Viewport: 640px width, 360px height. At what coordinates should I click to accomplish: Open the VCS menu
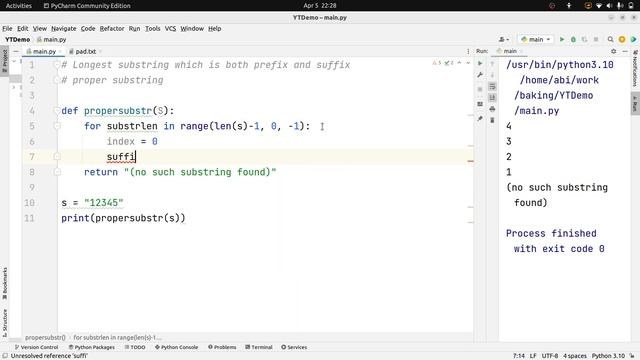click(x=170, y=29)
